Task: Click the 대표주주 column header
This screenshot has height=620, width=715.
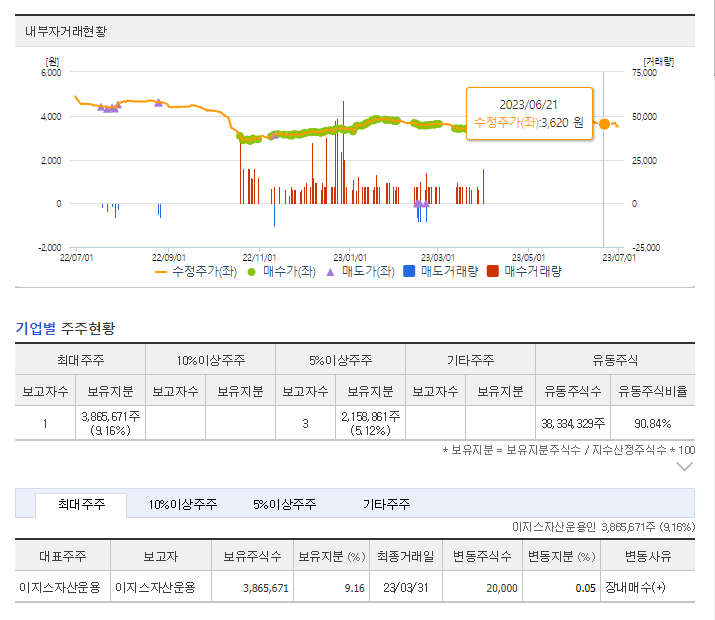Action: 62,556
